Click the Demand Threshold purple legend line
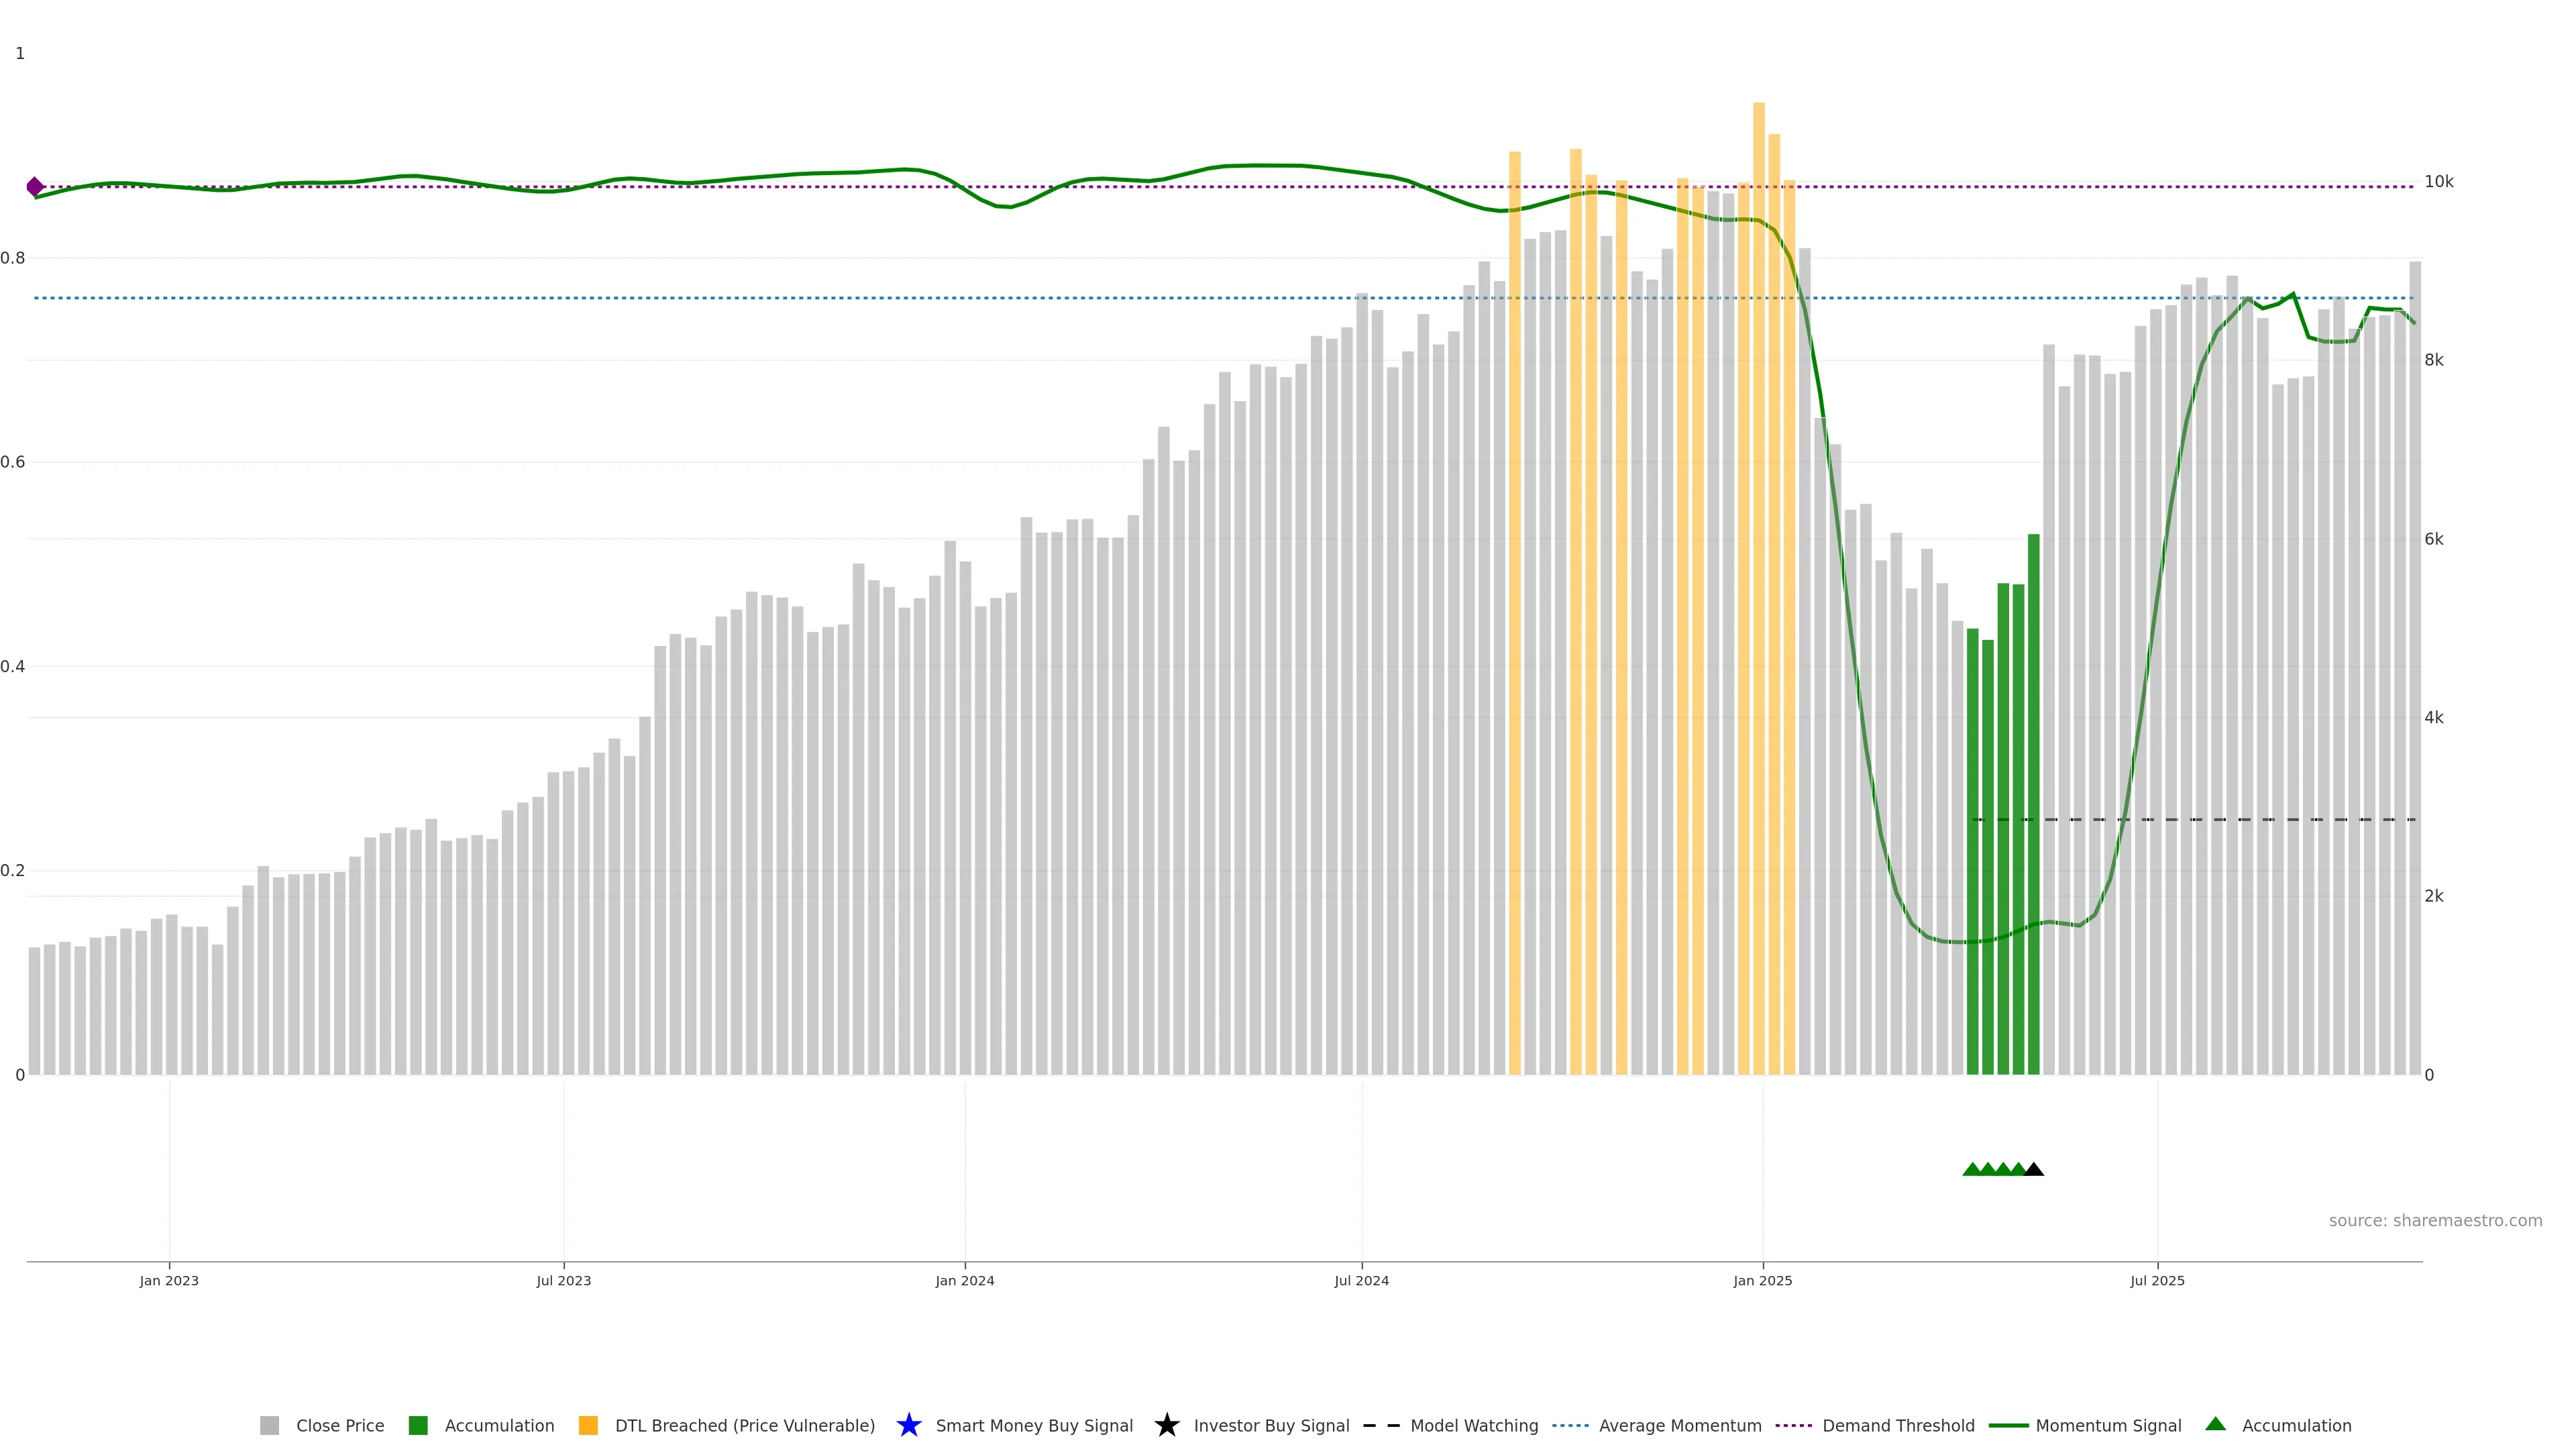This screenshot has width=2576, height=1449. pos(1793,1425)
